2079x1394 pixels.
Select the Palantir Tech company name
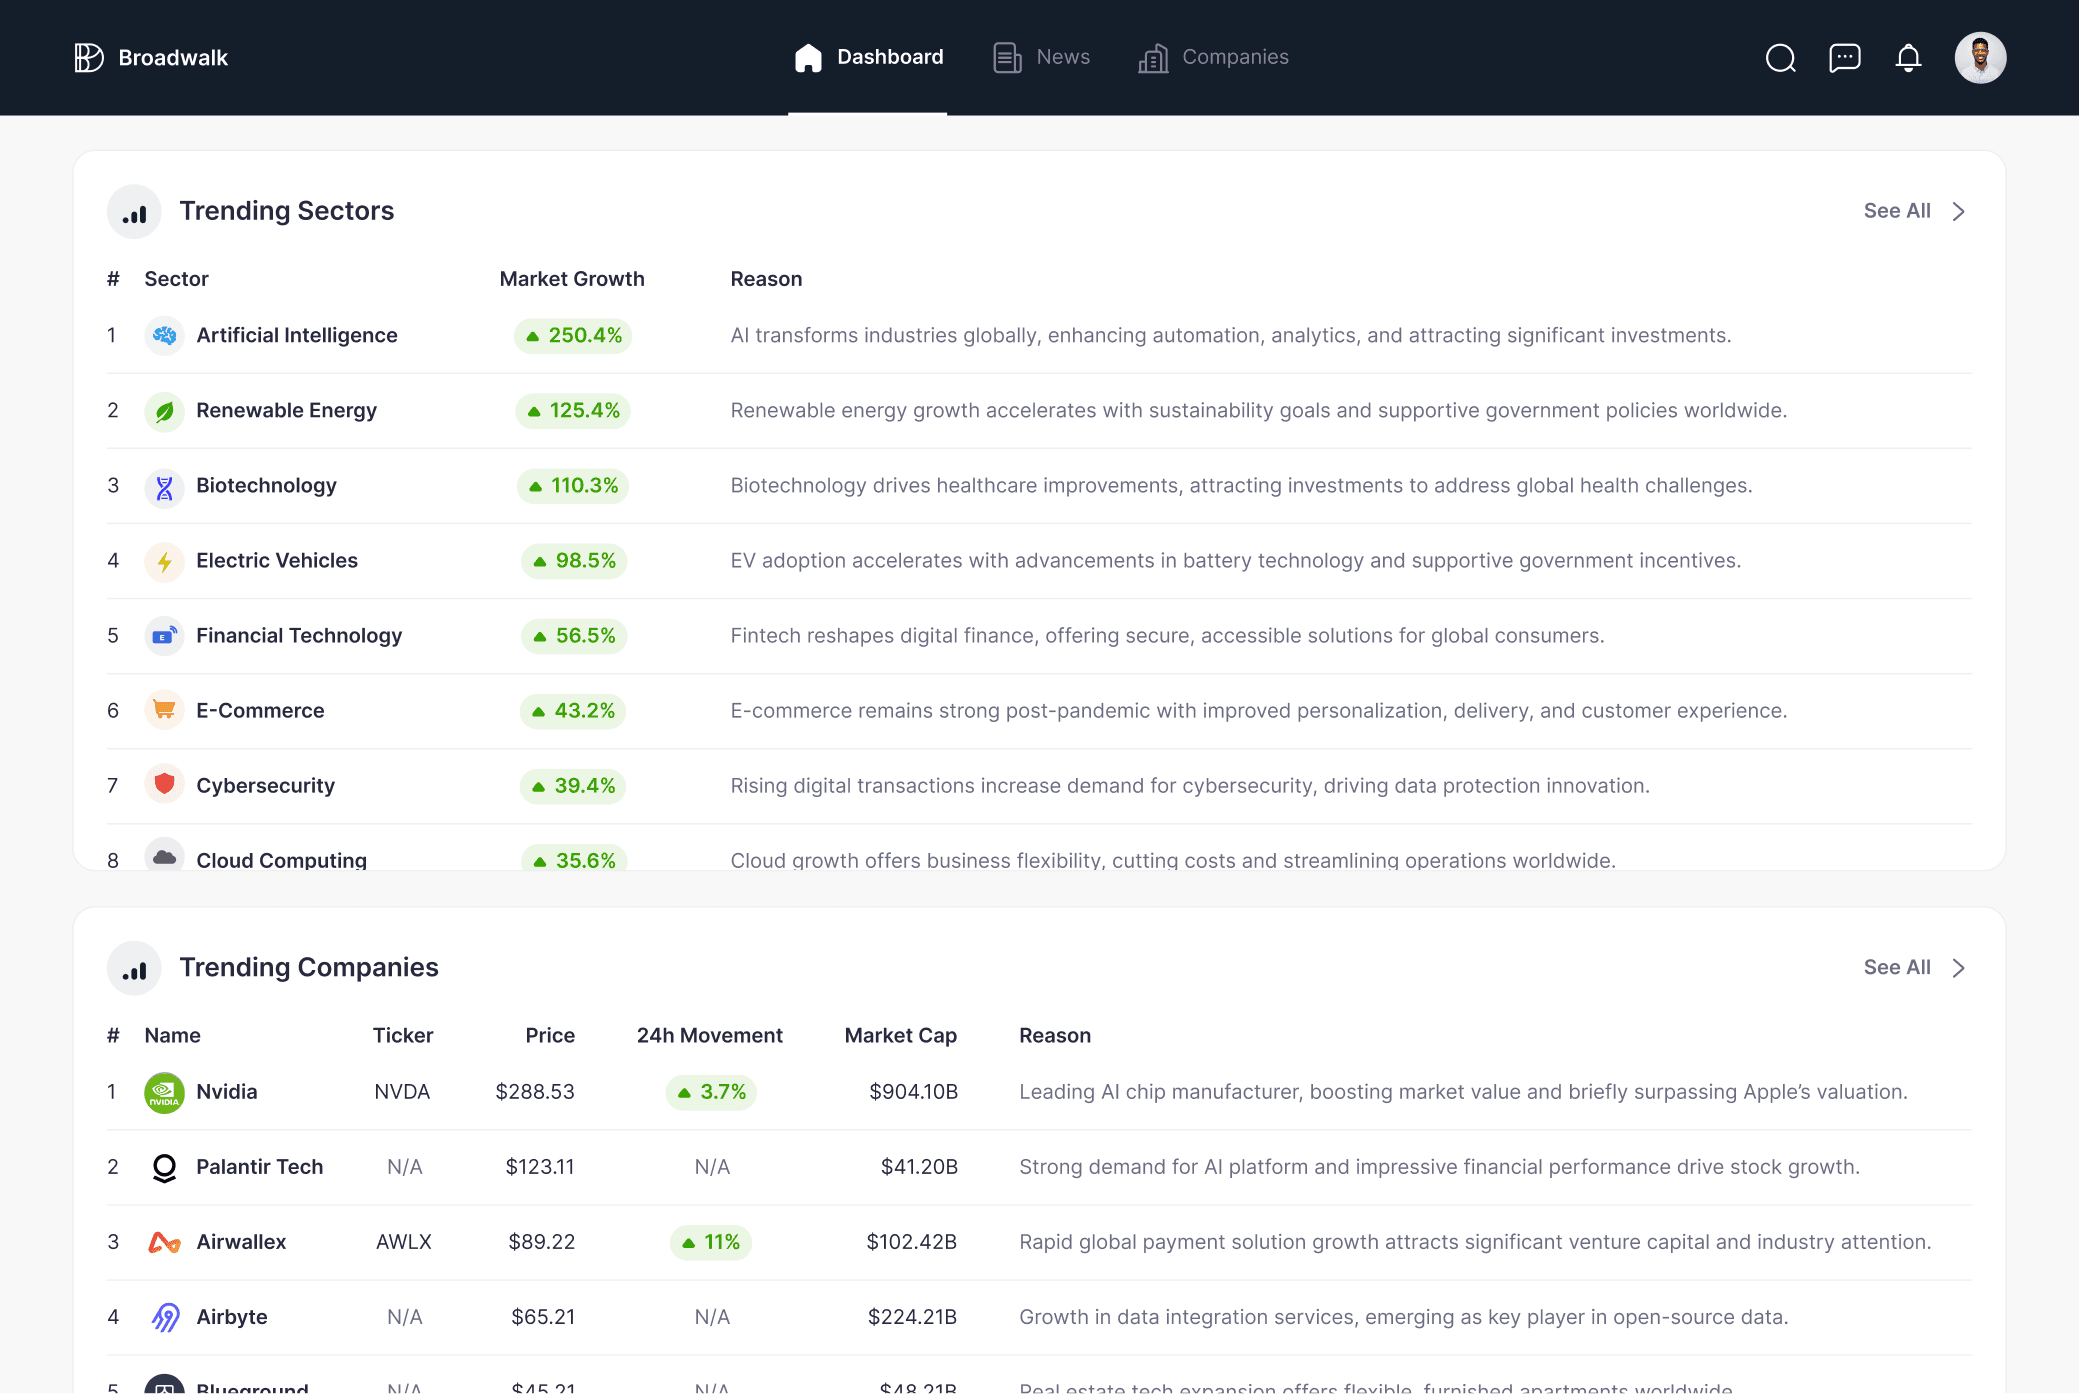[x=260, y=1166]
